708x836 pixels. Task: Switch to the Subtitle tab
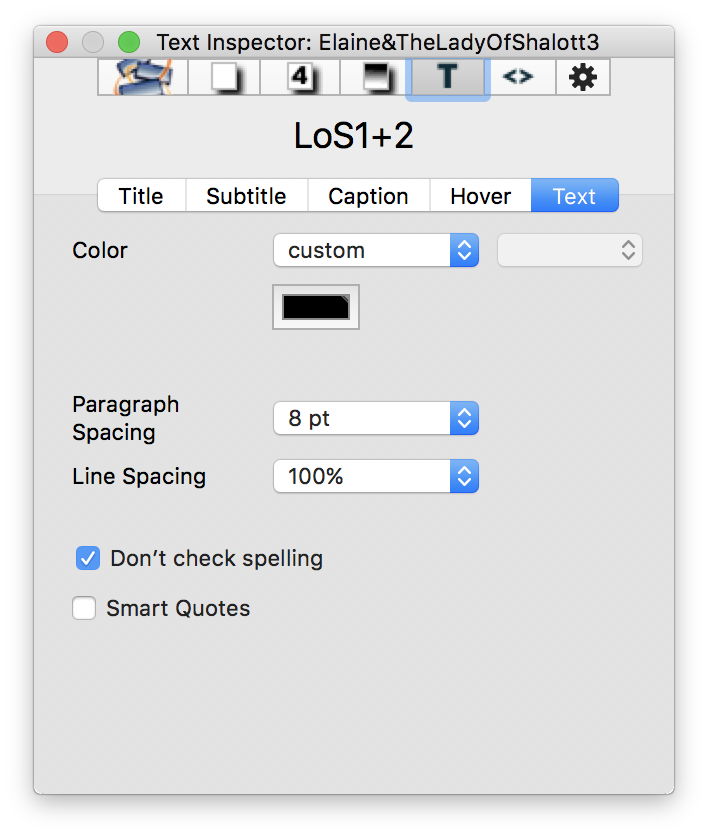tap(246, 196)
